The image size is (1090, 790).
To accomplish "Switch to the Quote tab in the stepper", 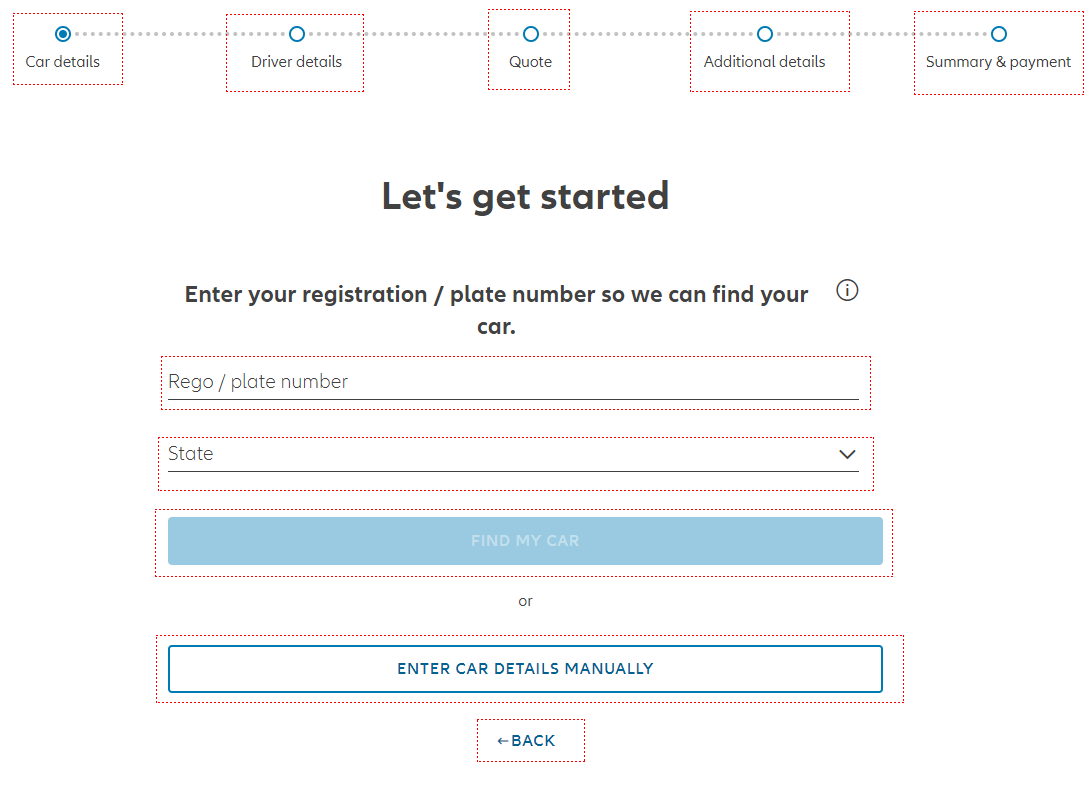I will (529, 49).
